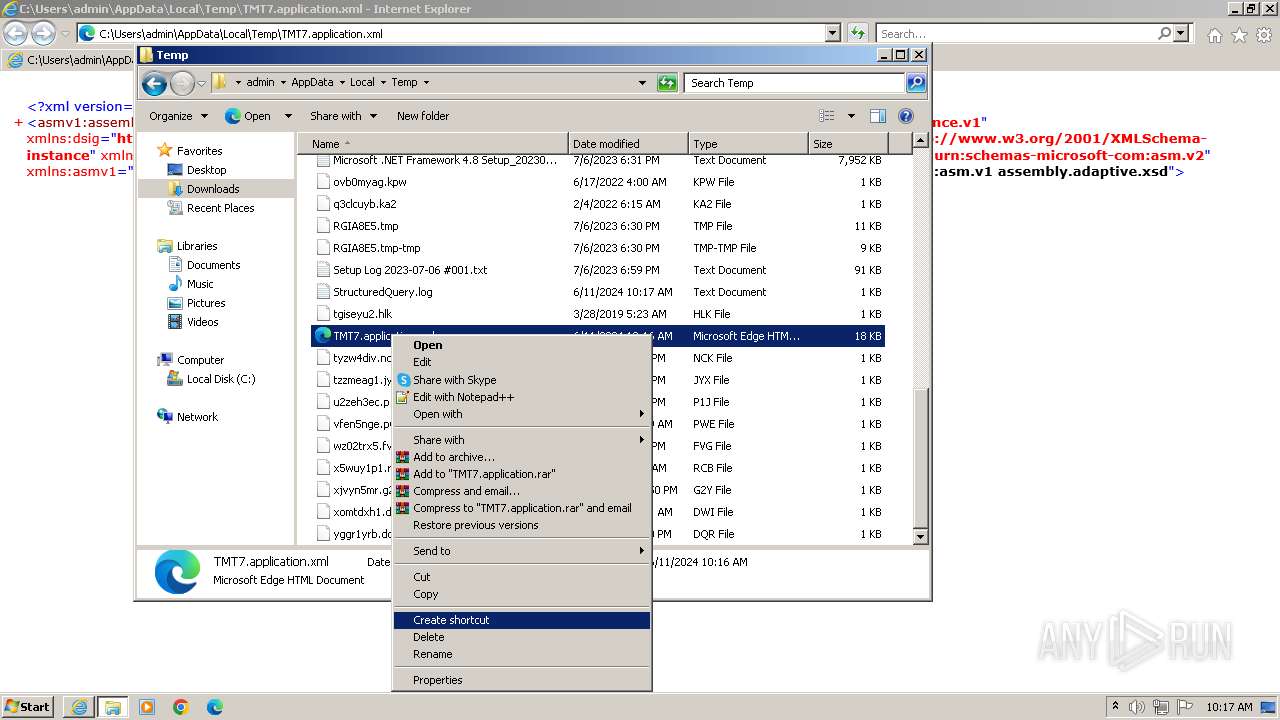The width and height of the screenshot is (1280, 720).
Task: Sort files by Date modified column
Action: pyautogui.click(x=628, y=144)
